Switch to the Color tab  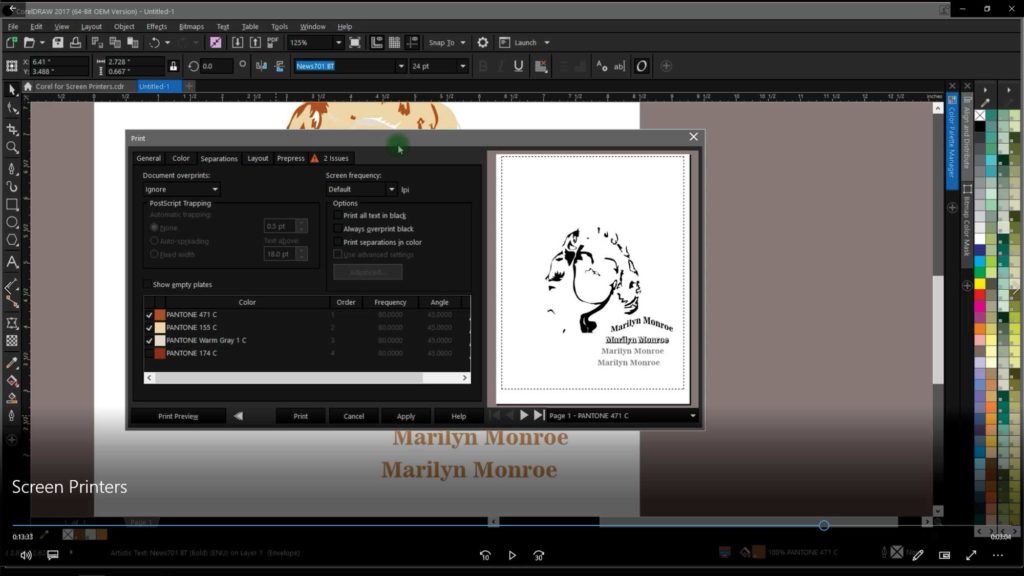(181, 158)
